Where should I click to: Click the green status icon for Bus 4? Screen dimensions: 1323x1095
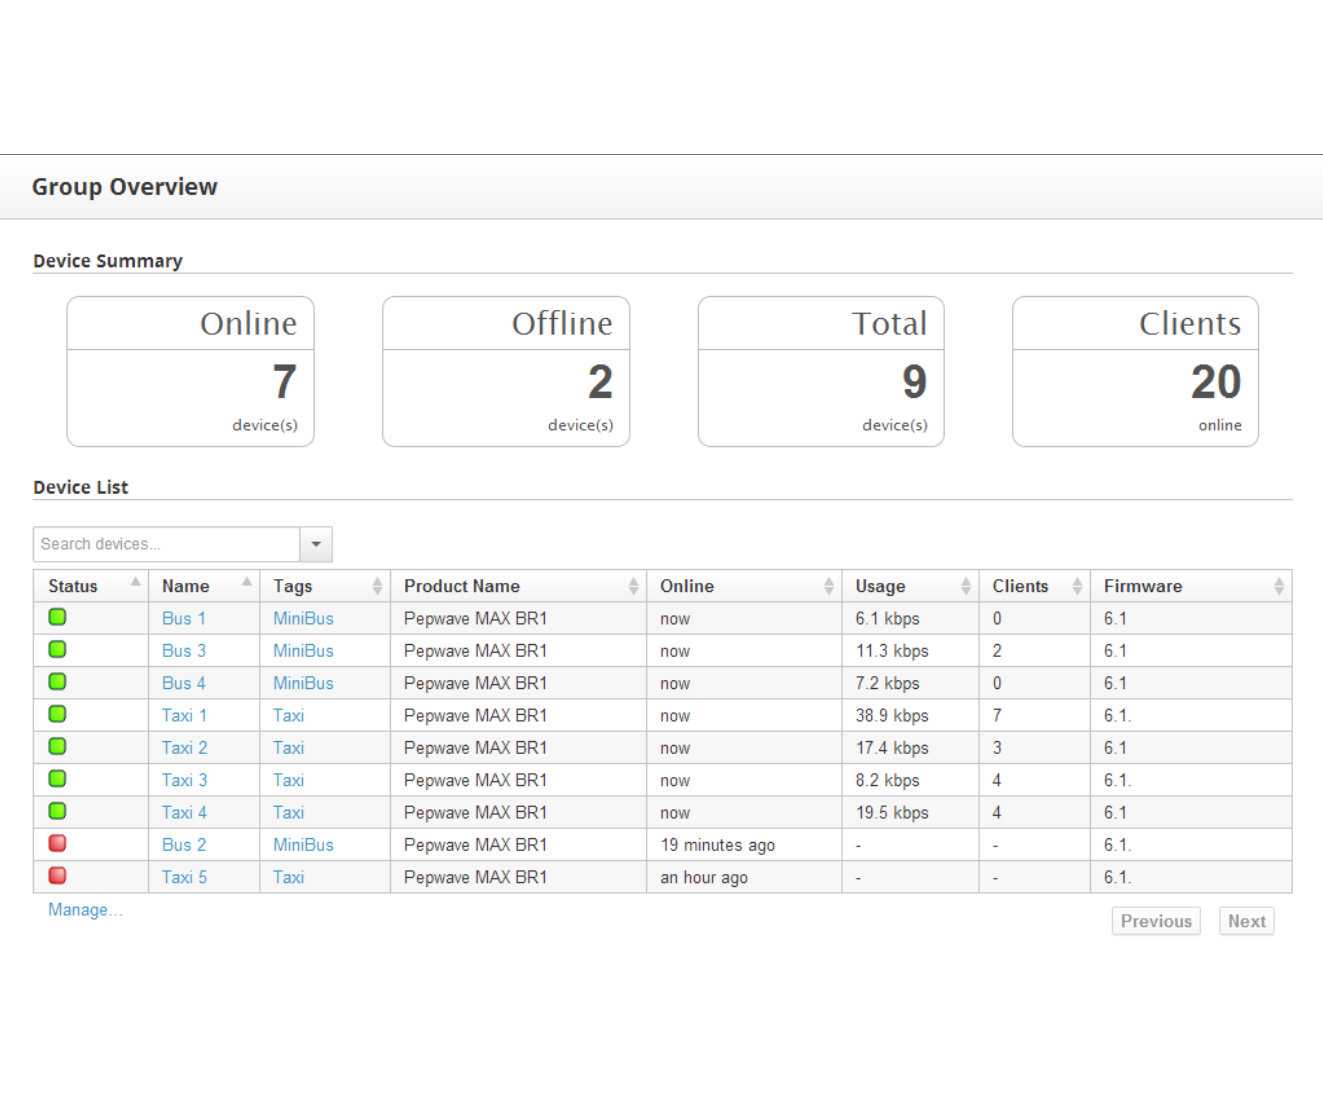click(x=57, y=682)
